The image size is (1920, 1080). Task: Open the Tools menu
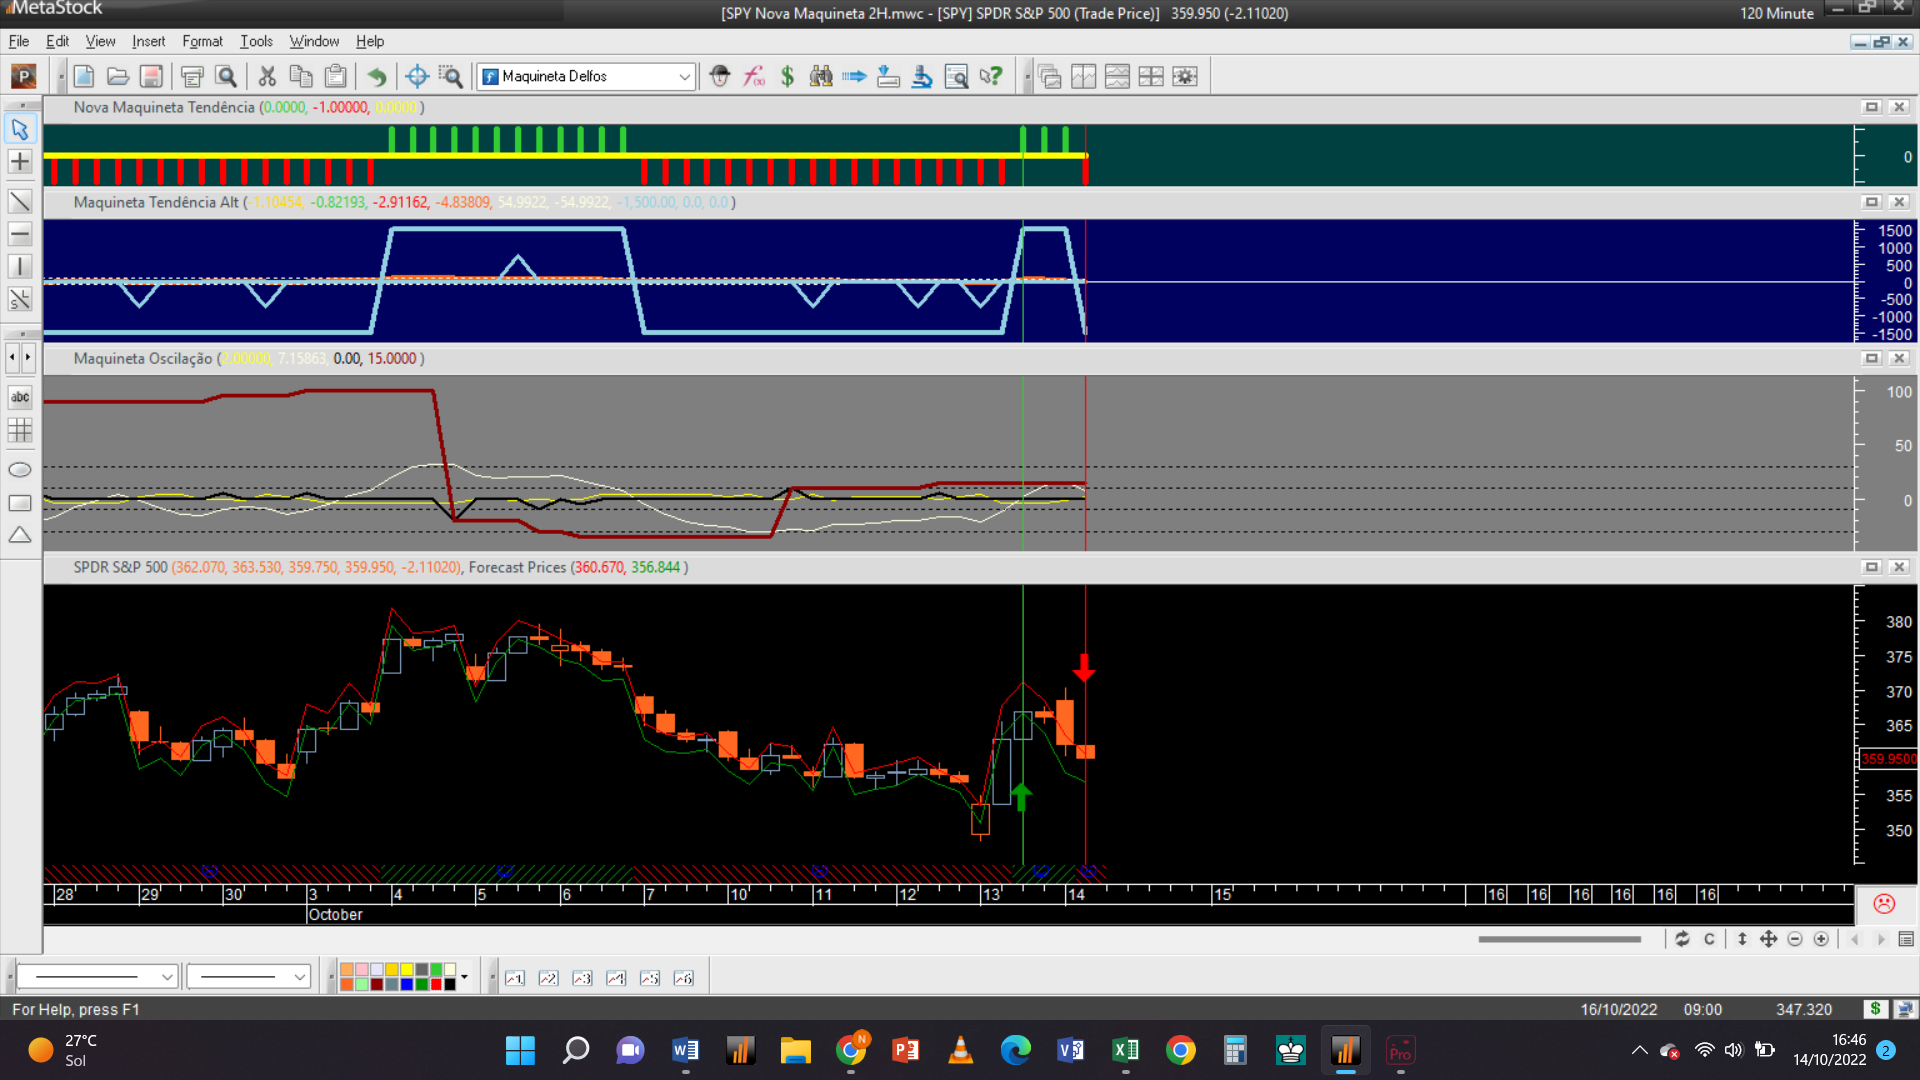256,41
